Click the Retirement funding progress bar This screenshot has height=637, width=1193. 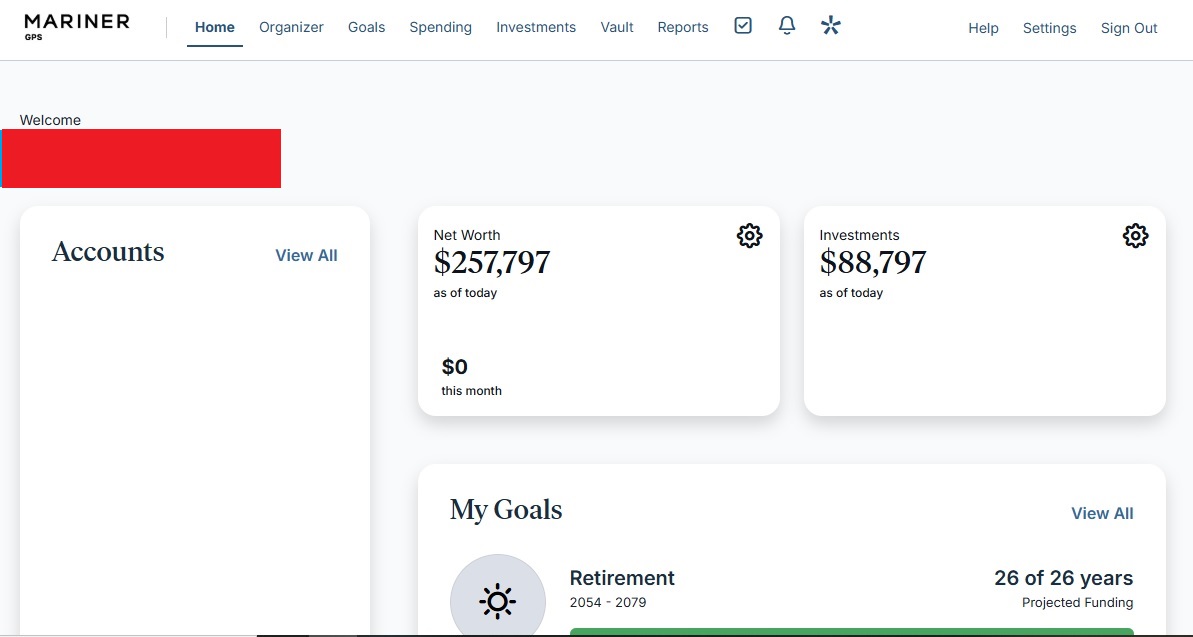(851, 632)
